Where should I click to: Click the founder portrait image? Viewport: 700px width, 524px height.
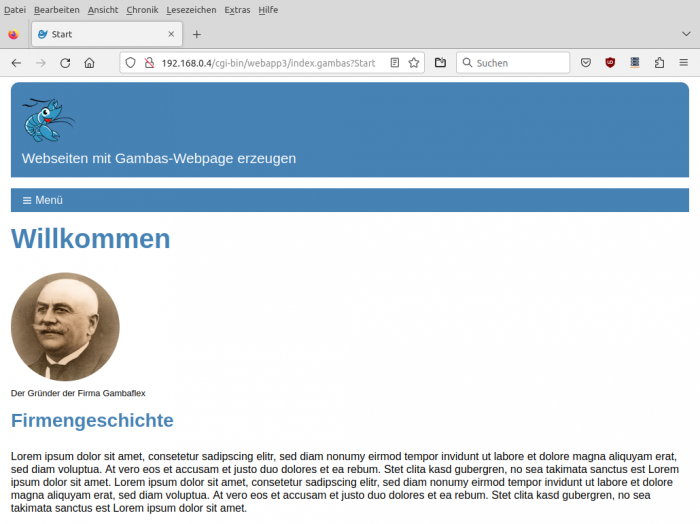point(65,327)
